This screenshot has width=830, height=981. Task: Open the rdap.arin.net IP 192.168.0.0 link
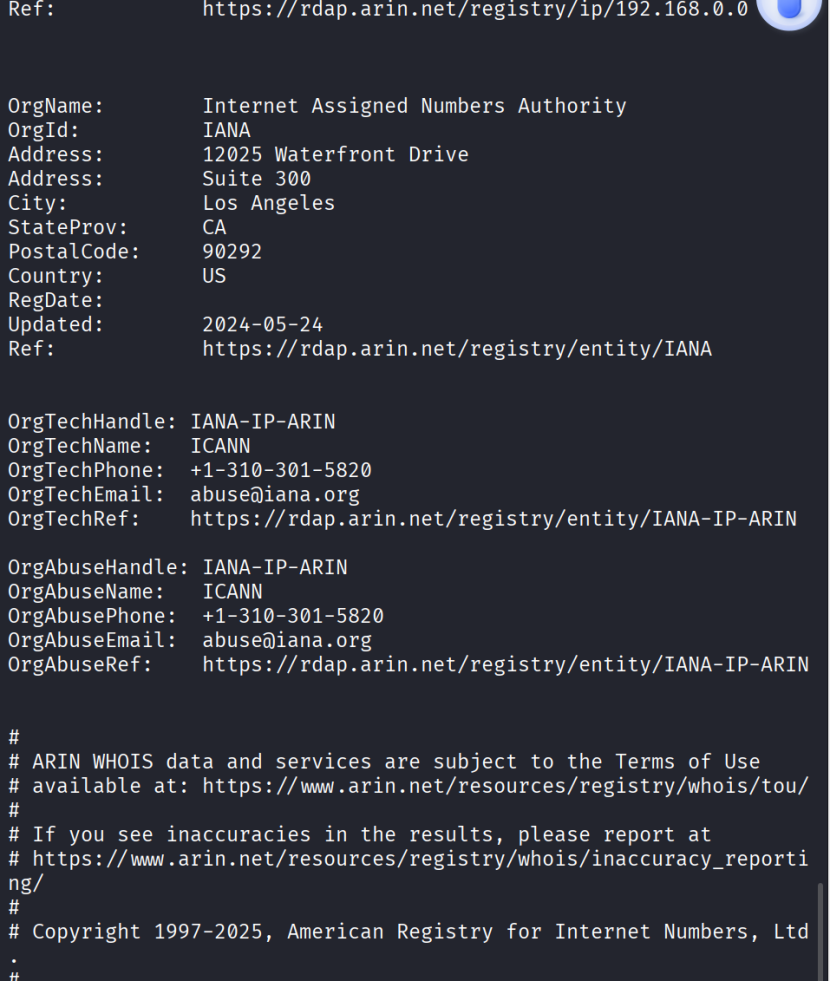(475, 10)
